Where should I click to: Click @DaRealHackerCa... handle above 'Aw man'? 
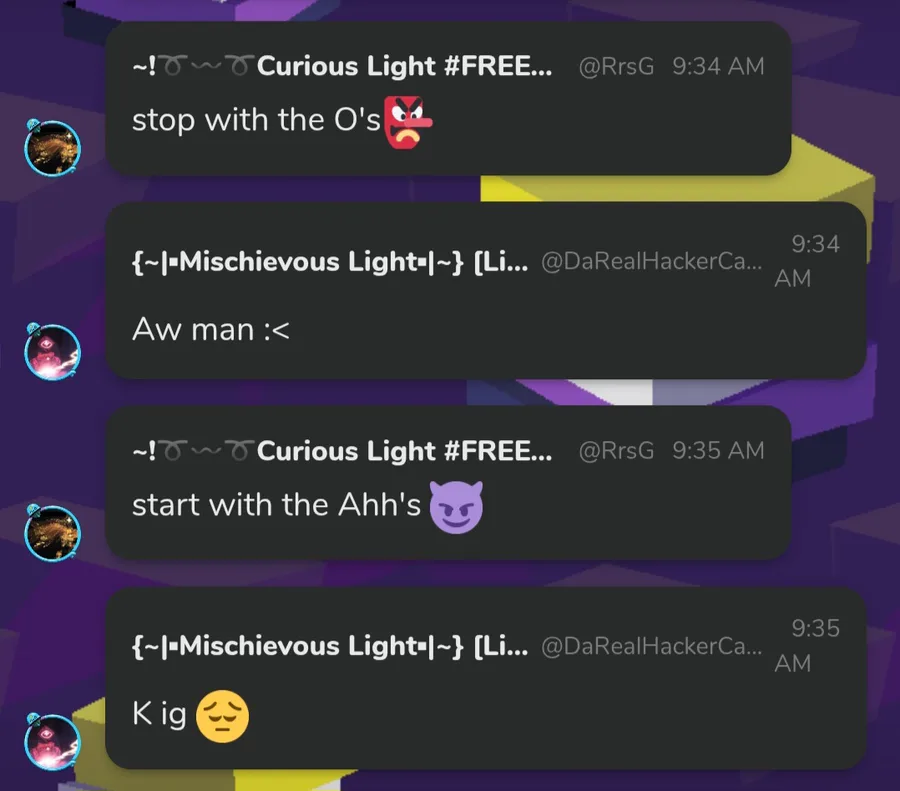(x=651, y=262)
